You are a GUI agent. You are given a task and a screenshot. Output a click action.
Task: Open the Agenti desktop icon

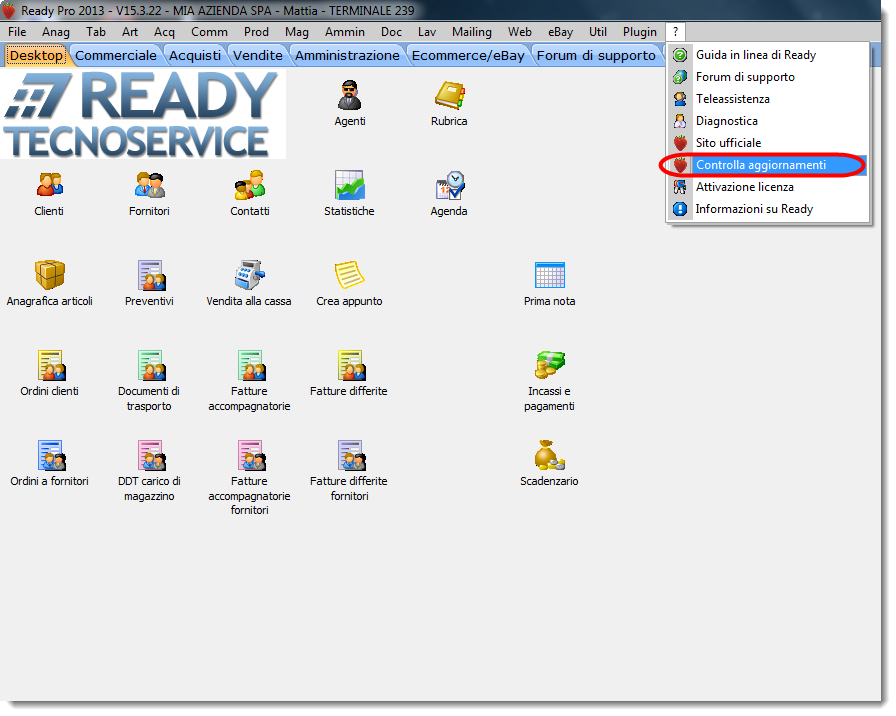[350, 96]
